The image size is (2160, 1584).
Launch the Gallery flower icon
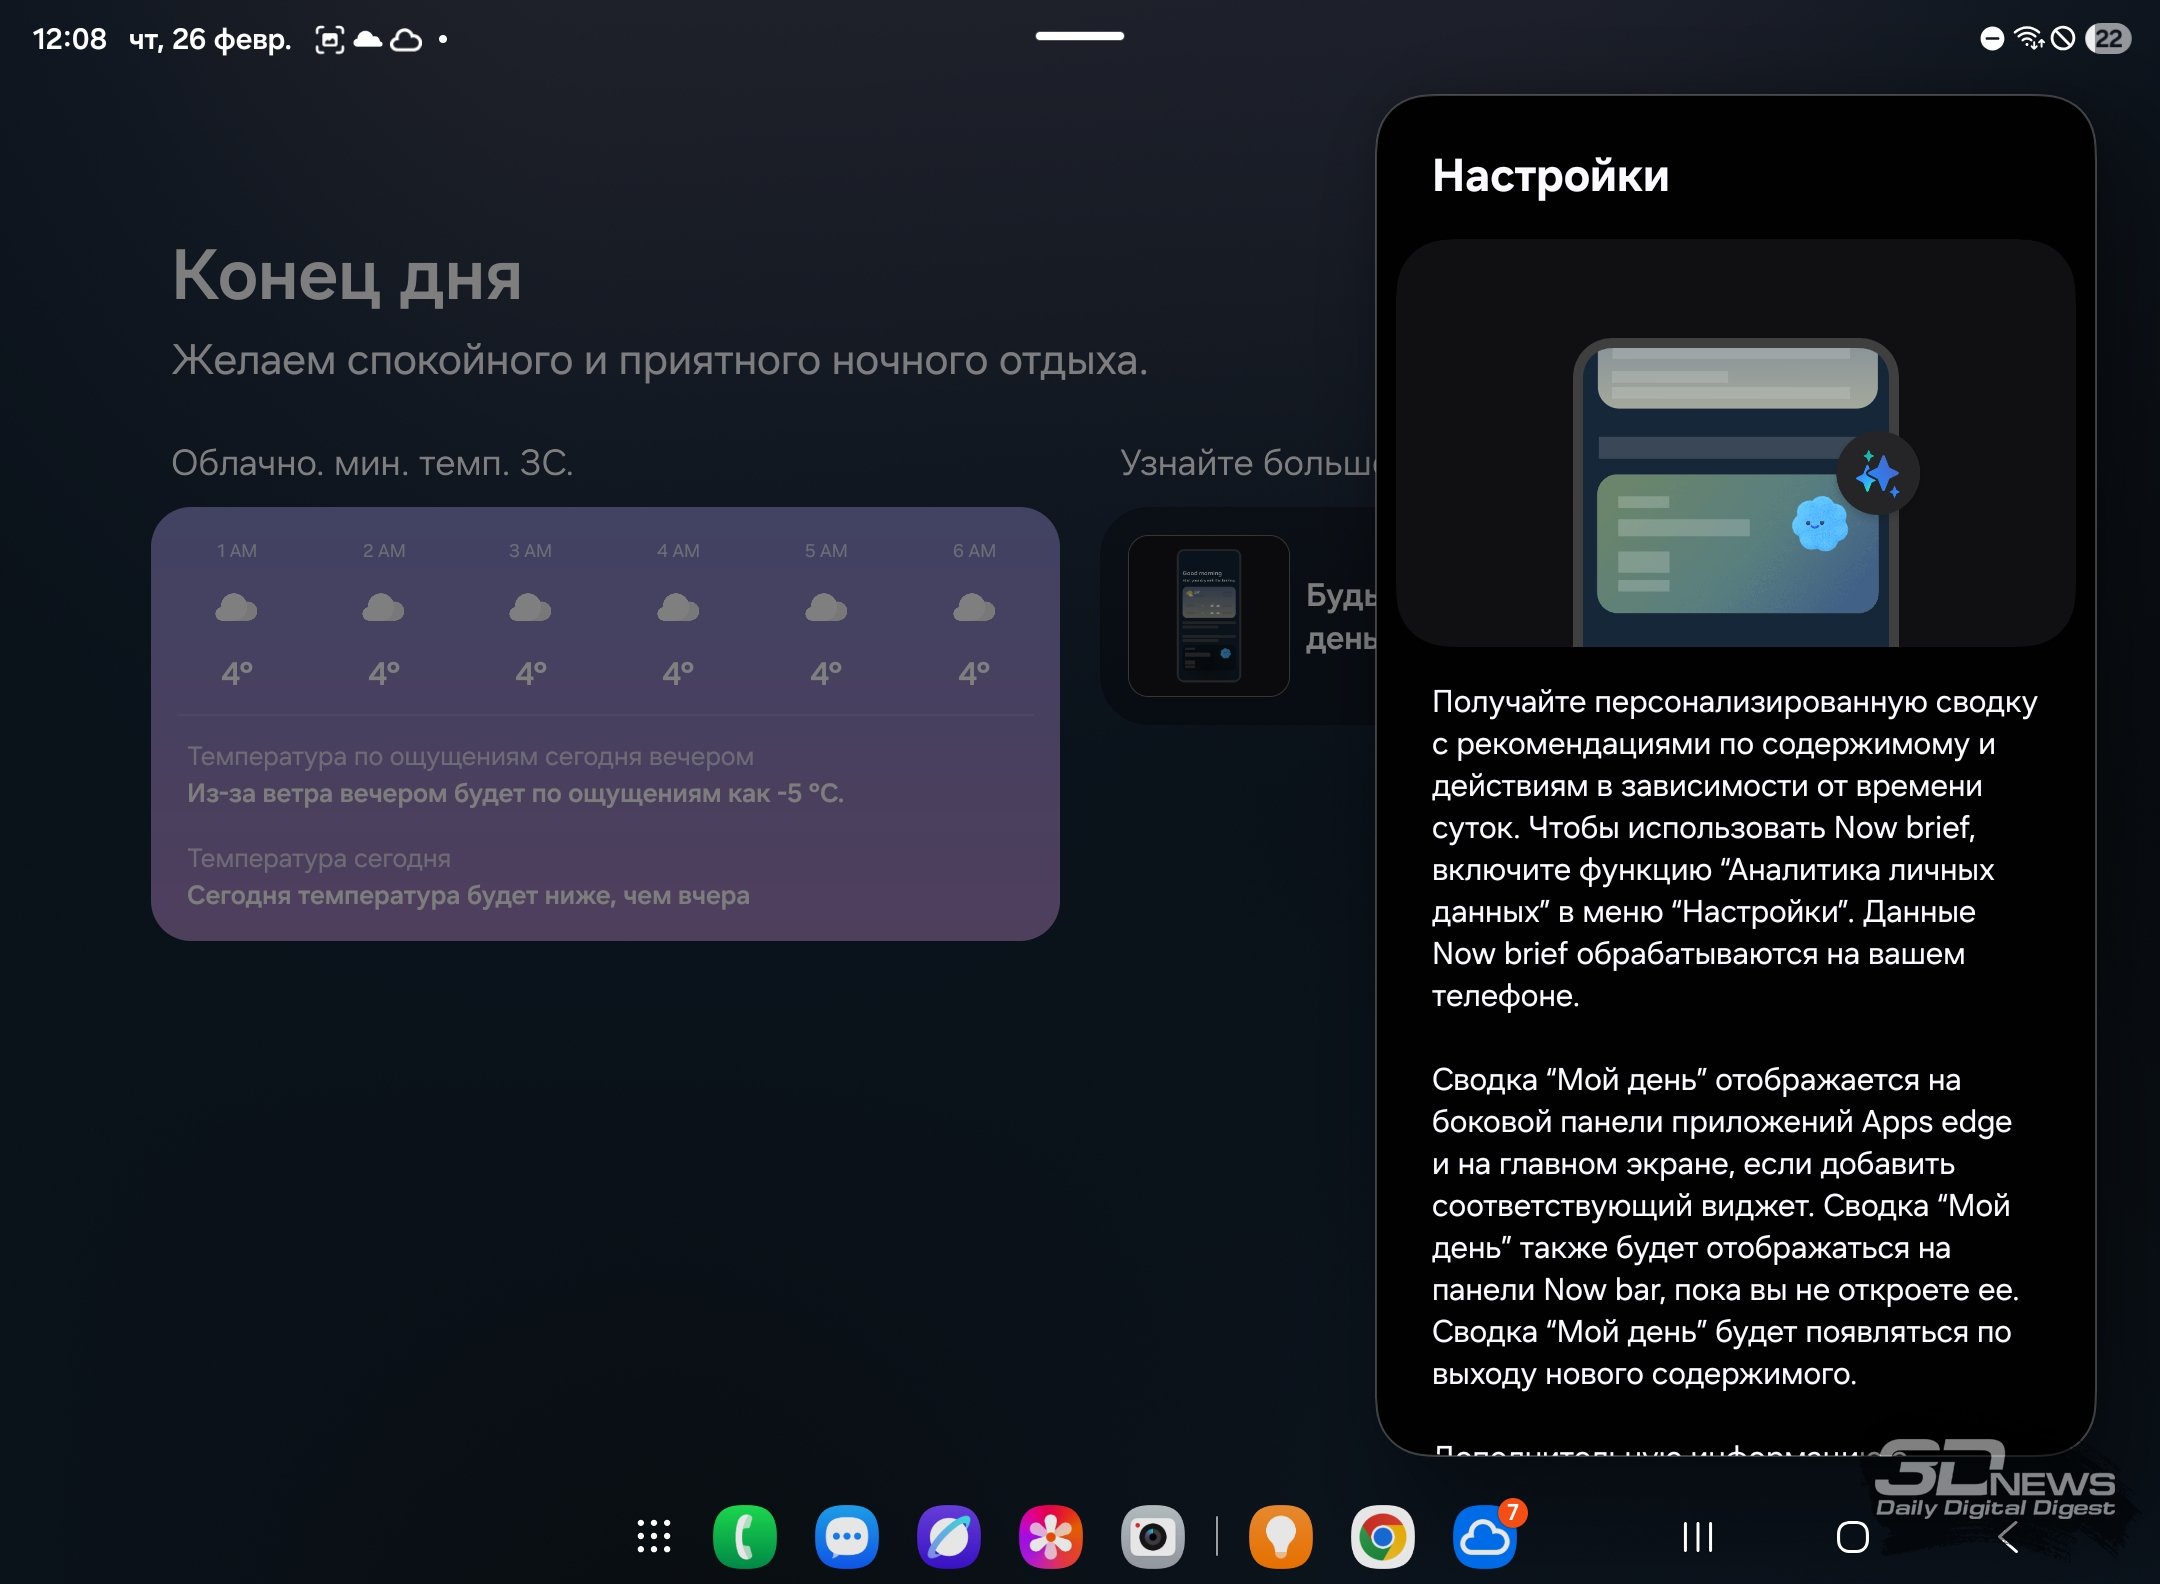pyautogui.click(x=1051, y=1536)
